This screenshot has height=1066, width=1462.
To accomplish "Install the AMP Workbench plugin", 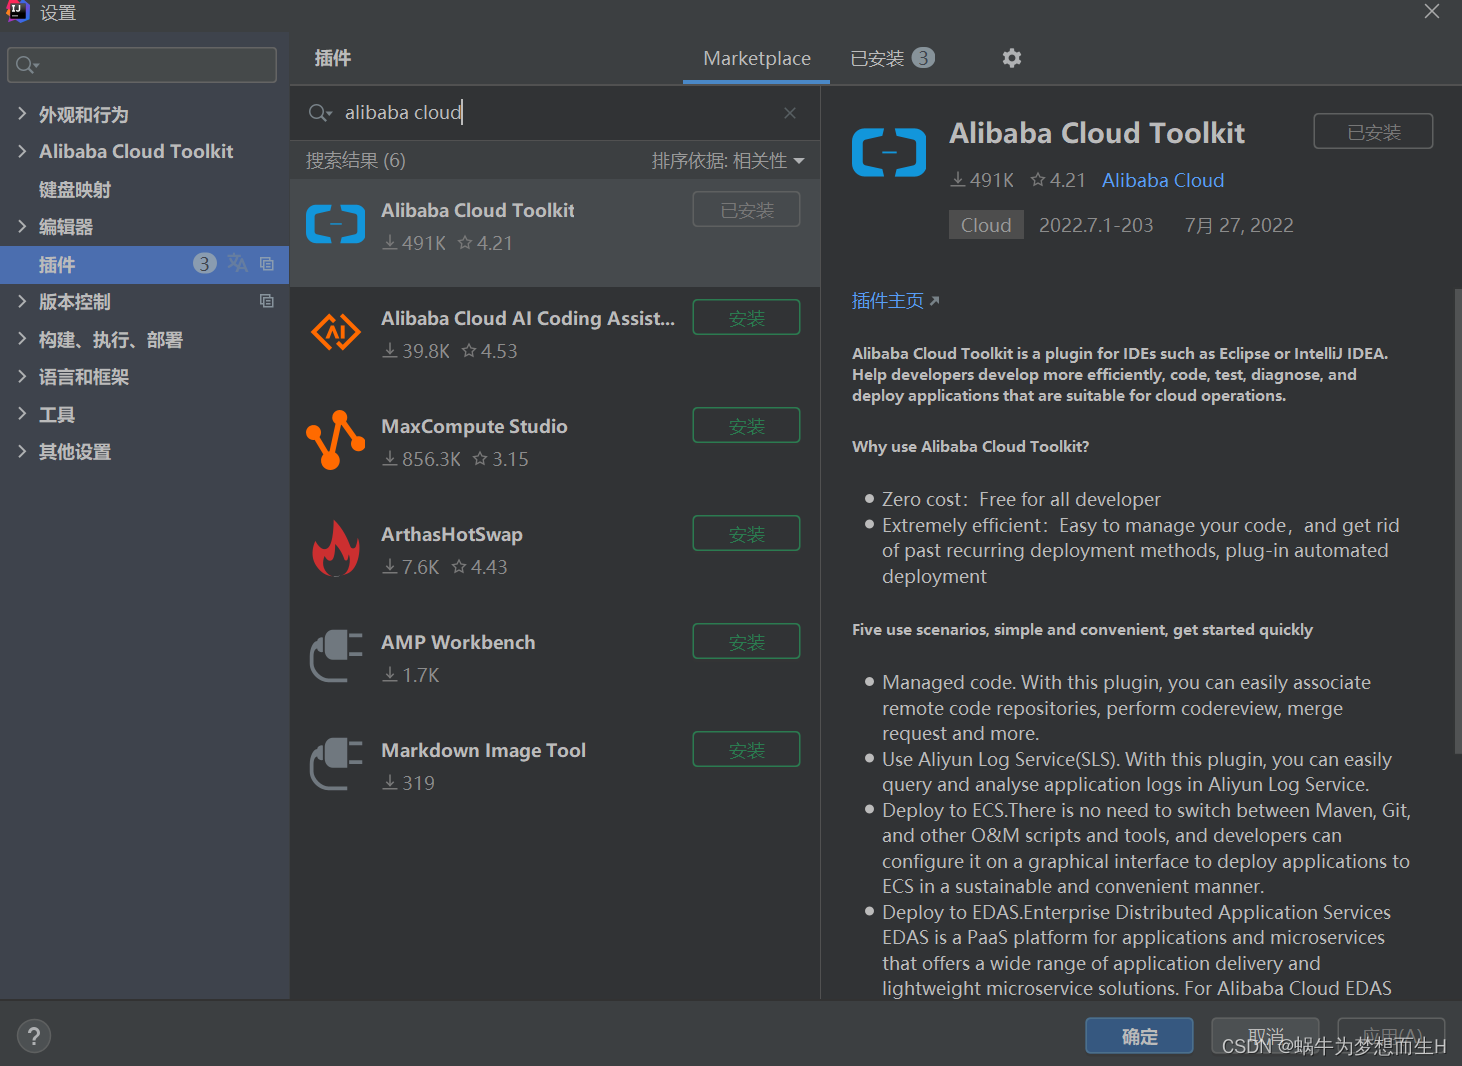I will click(x=746, y=642).
